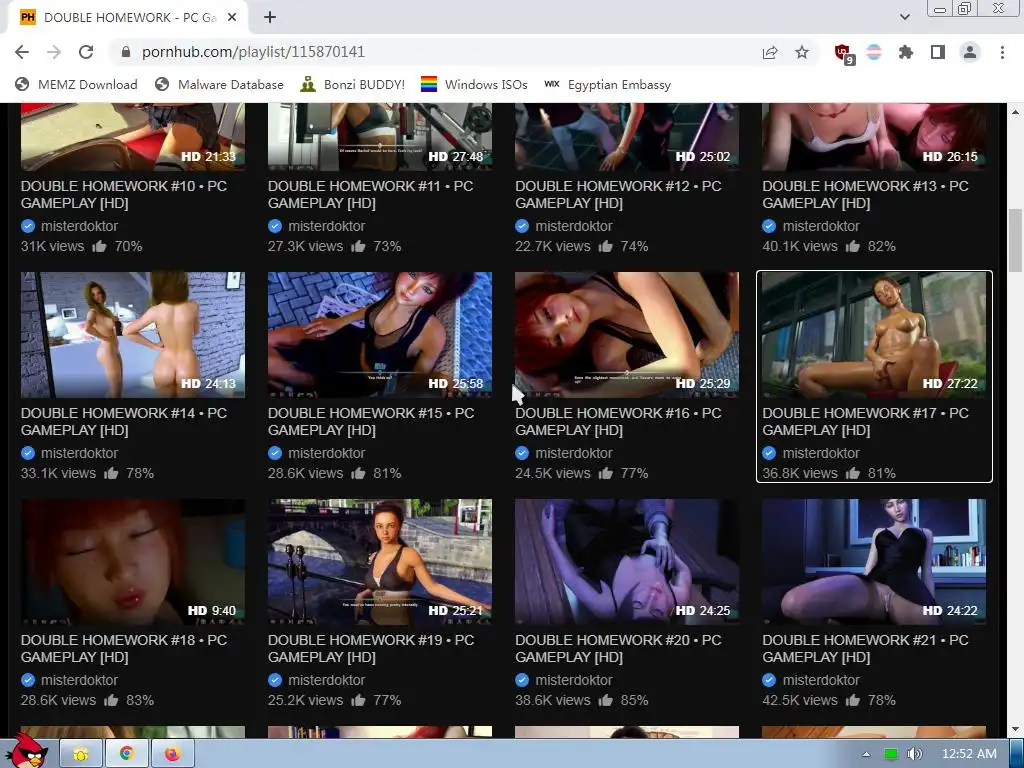This screenshot has width=1024, height=768.
Task: Open the MEMZ Download bookmark
Action: pyautogui.click(x=76, y=84)
